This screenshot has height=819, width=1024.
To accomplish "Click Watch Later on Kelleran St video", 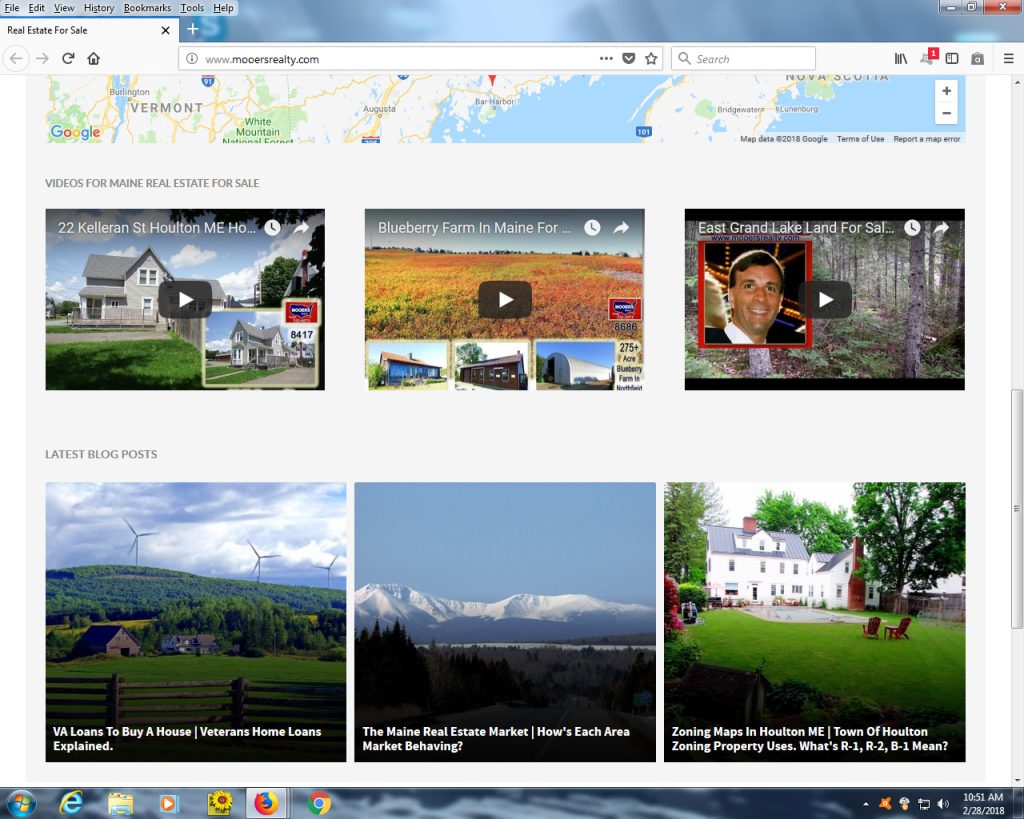I will pos(272,227).
